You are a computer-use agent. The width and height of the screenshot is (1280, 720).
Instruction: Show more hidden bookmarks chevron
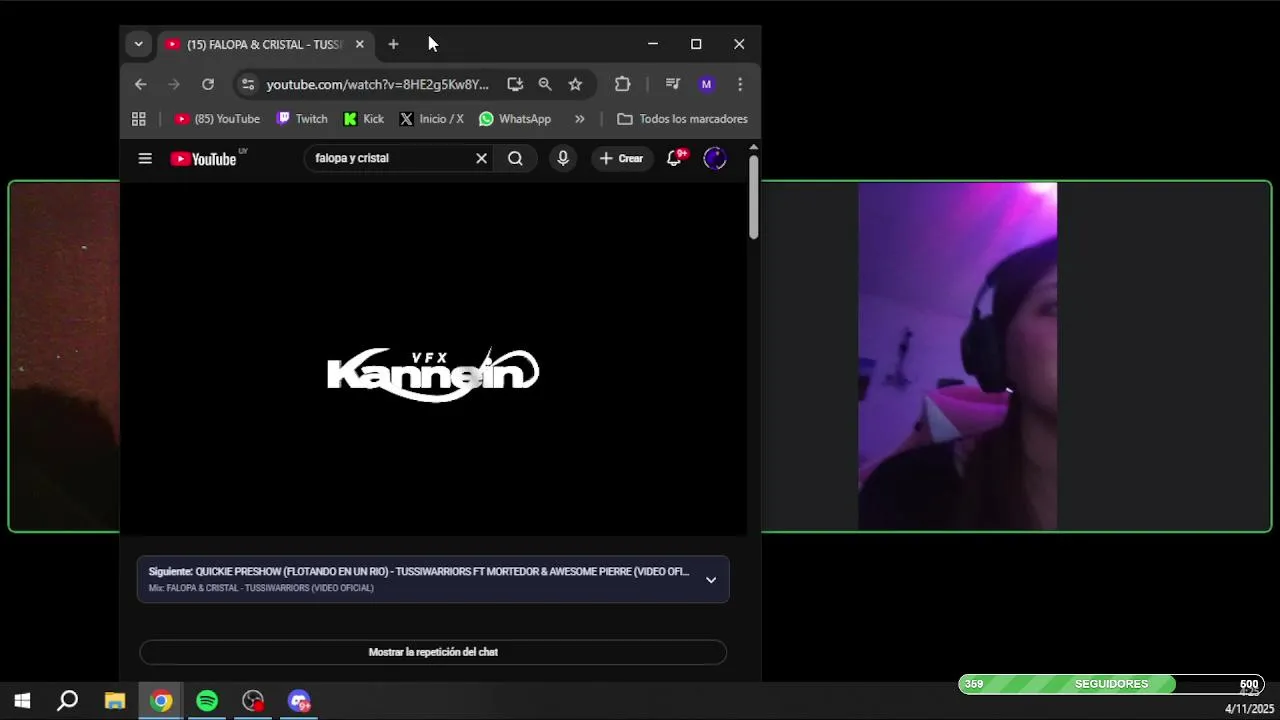(x=579, y=119)
